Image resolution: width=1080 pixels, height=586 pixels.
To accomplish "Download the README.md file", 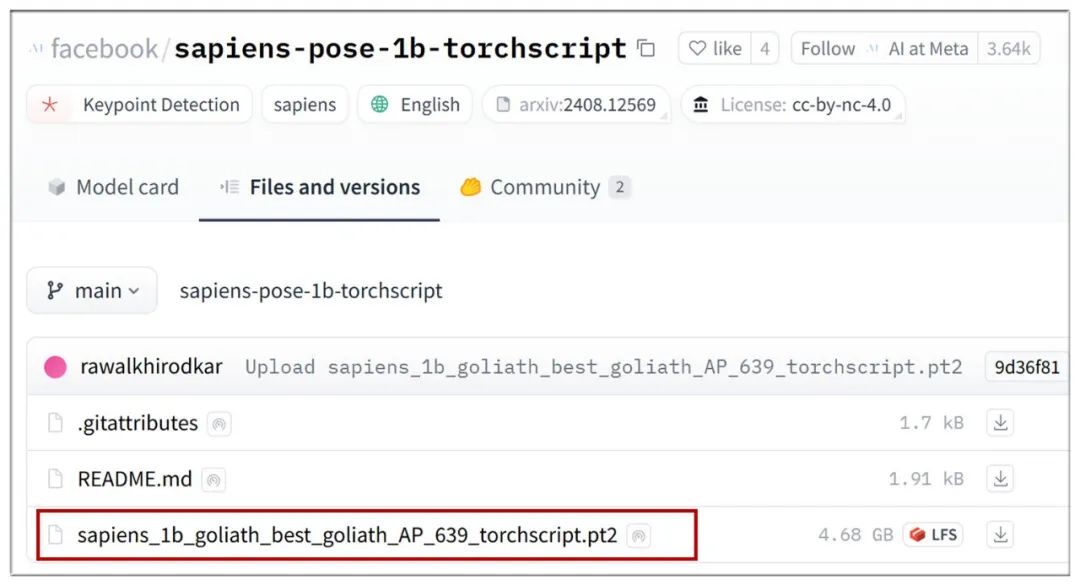I will 1001,478.
